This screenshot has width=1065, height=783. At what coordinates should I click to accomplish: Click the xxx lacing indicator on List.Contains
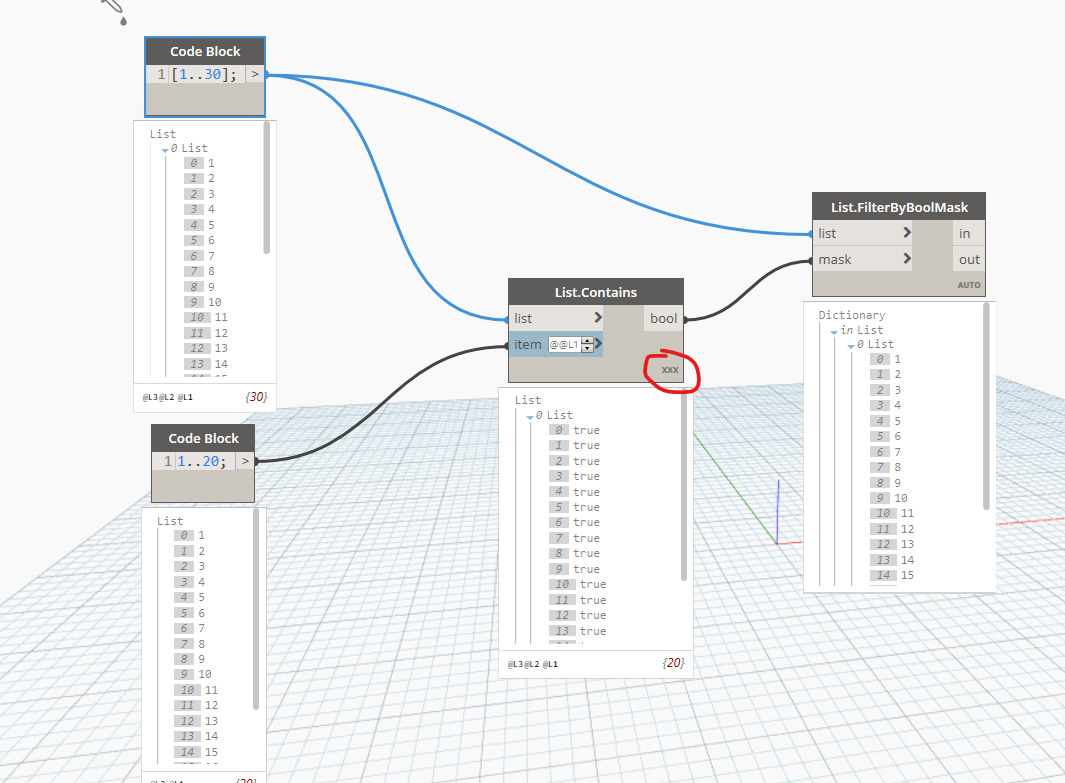tap(670, 369)
